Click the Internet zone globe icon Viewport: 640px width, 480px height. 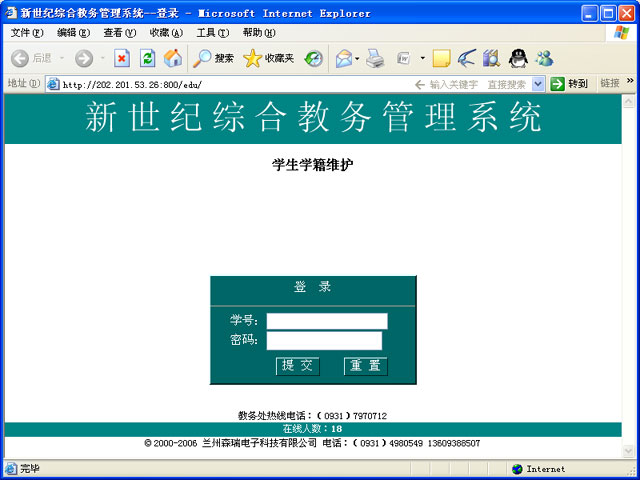tap(517, 469)
